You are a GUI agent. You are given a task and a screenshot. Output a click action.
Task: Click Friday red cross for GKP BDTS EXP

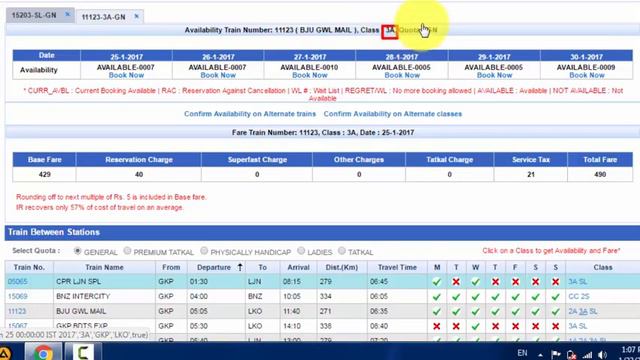tap(515, 326)
